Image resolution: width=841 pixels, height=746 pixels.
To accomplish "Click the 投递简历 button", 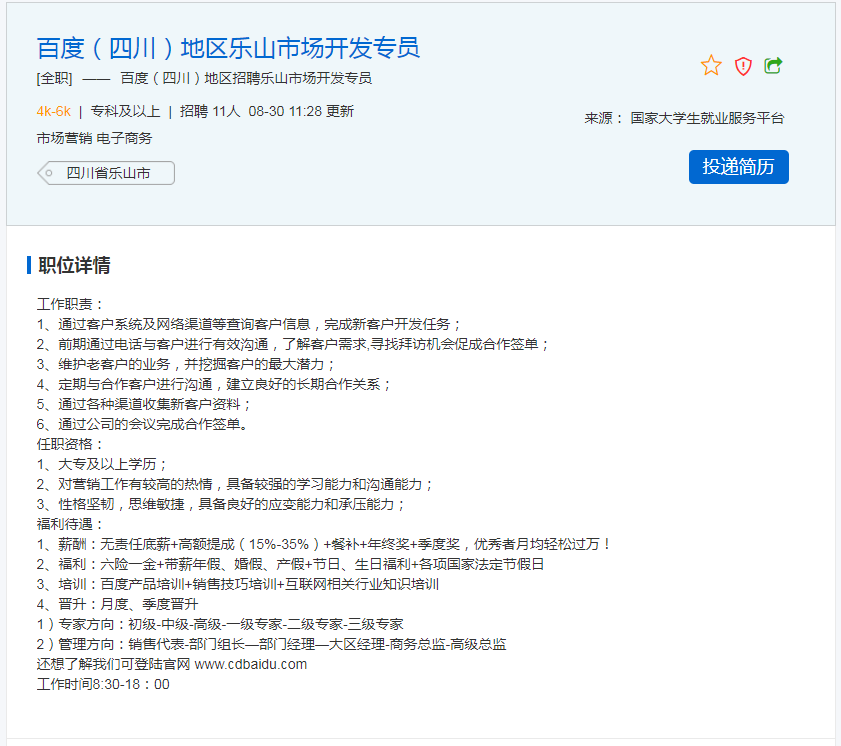I will [739, 167].
